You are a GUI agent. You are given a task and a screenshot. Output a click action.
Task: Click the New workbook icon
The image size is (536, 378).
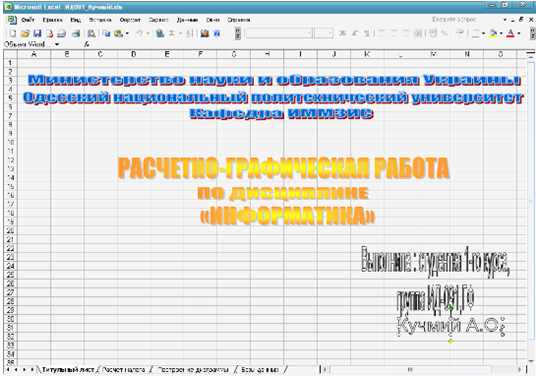point(13,33)
